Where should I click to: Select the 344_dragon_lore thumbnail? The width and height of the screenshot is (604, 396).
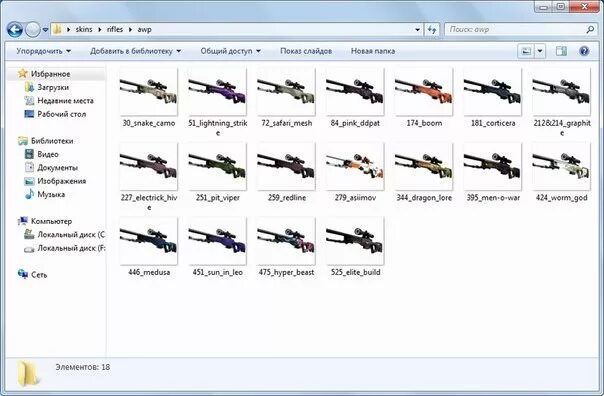coord(424,166)
